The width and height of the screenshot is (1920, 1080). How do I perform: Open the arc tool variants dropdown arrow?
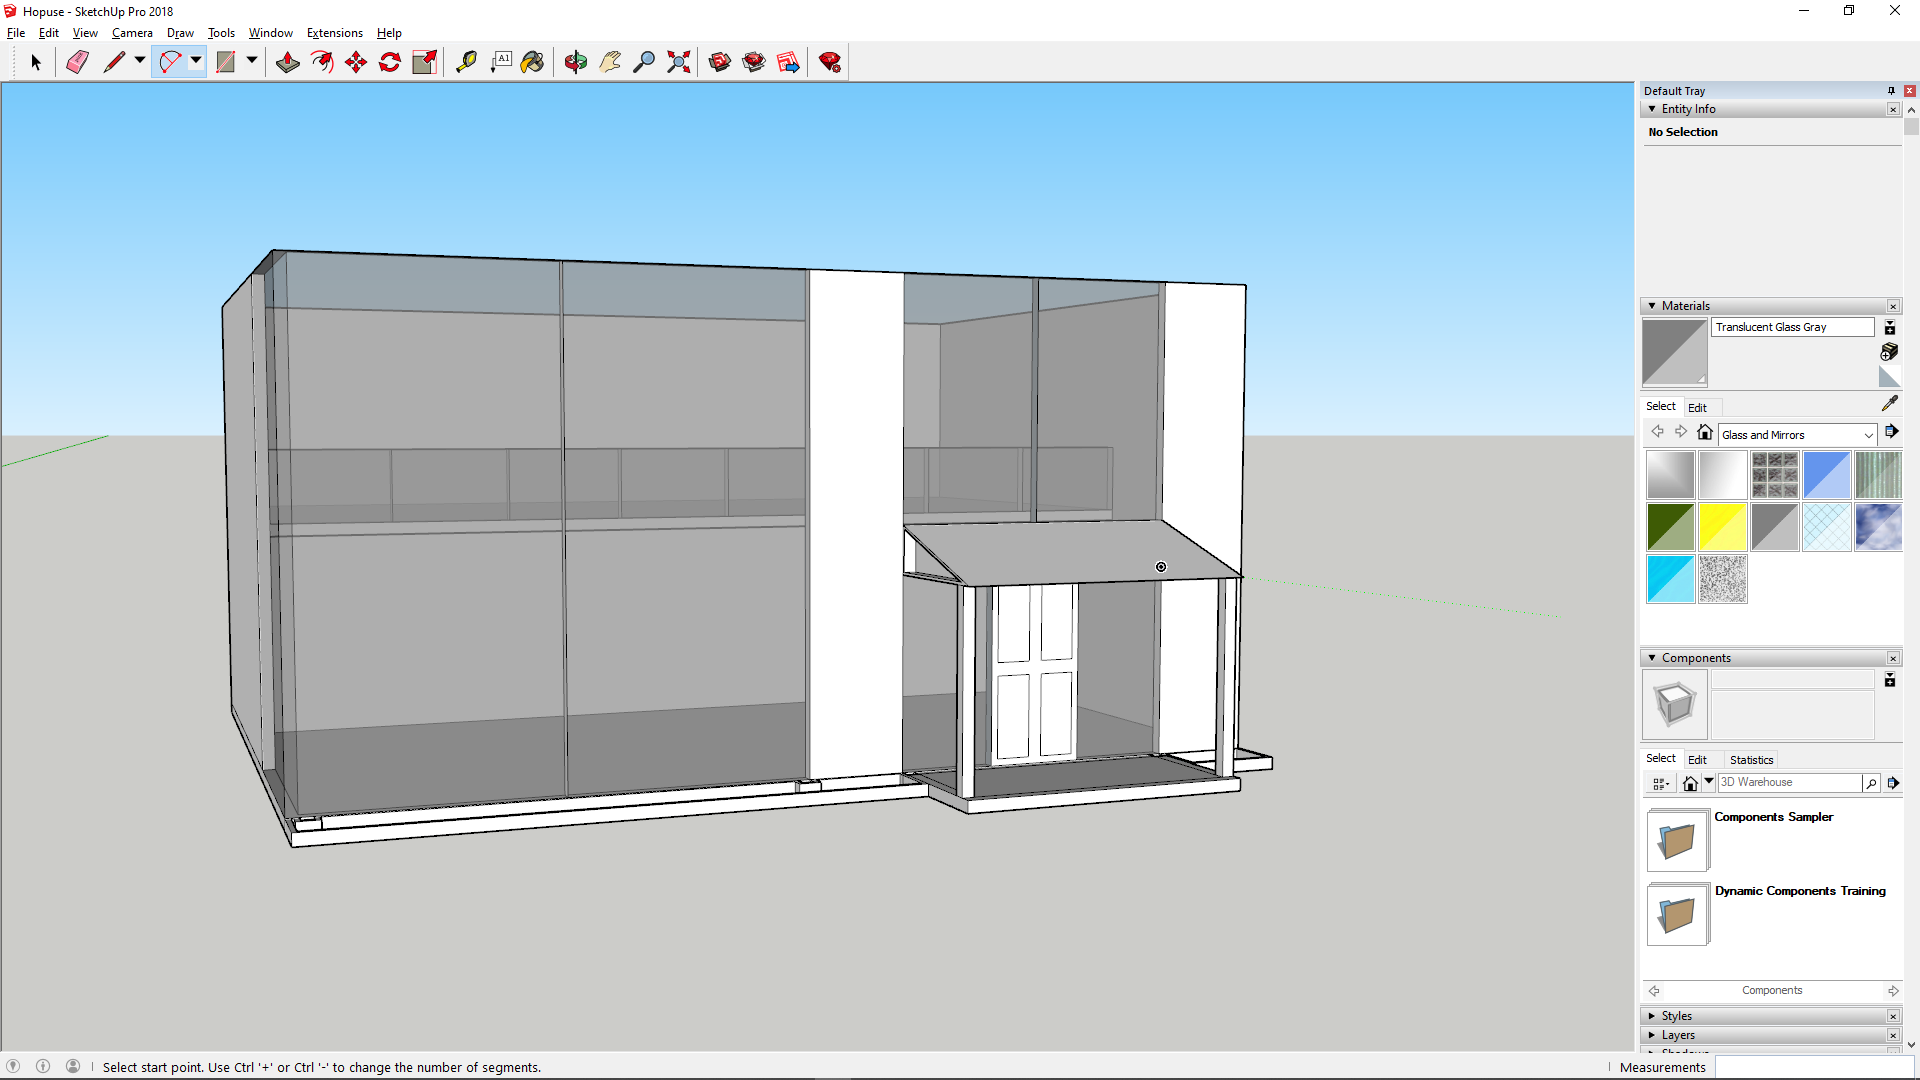point(196,61)
